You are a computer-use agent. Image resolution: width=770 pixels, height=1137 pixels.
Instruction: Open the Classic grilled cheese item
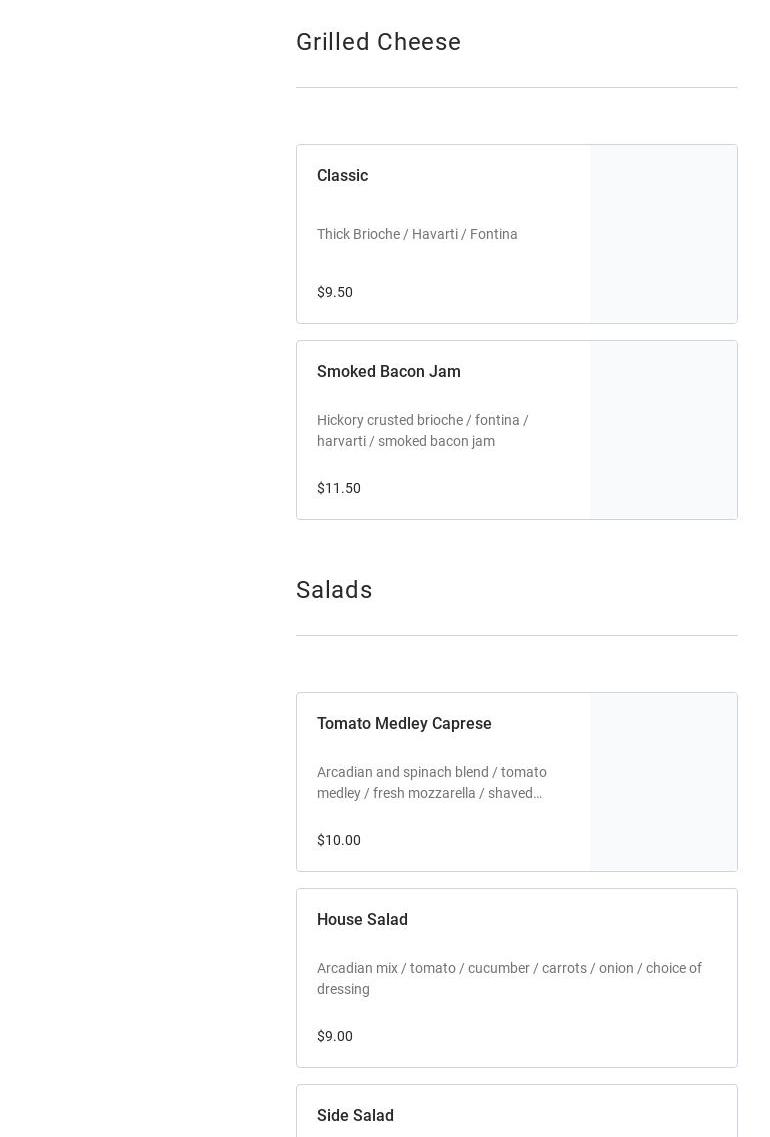[343, 176]
